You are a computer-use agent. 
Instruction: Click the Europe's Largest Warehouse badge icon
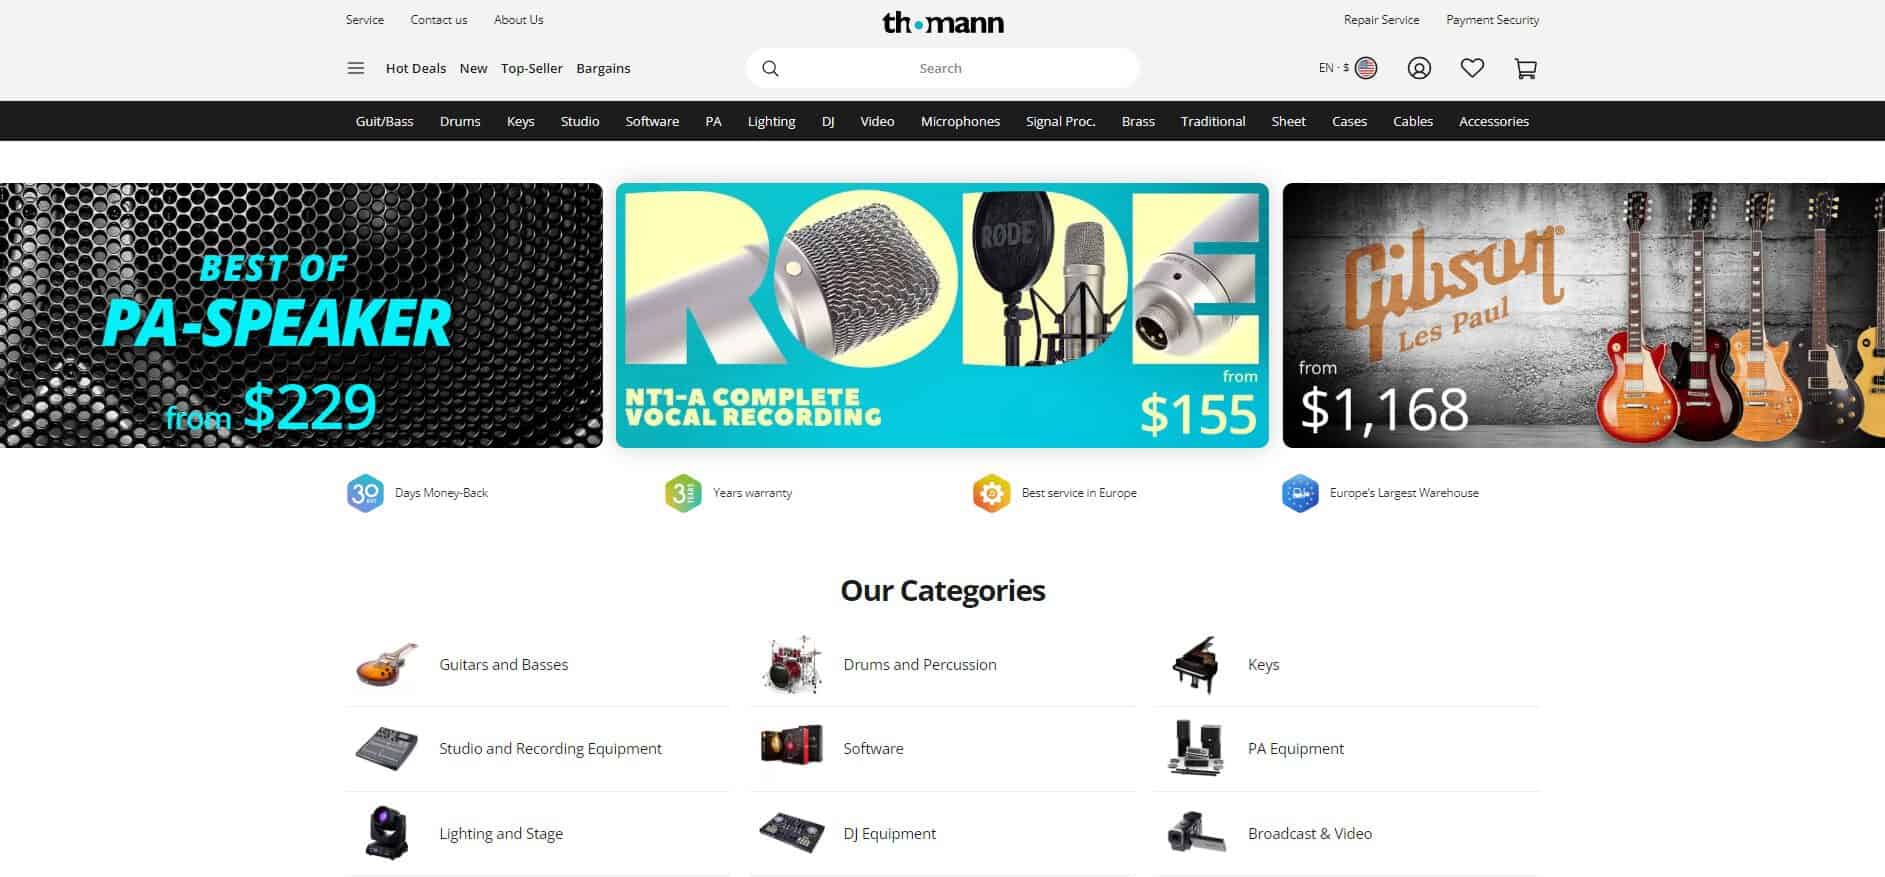1300,493
